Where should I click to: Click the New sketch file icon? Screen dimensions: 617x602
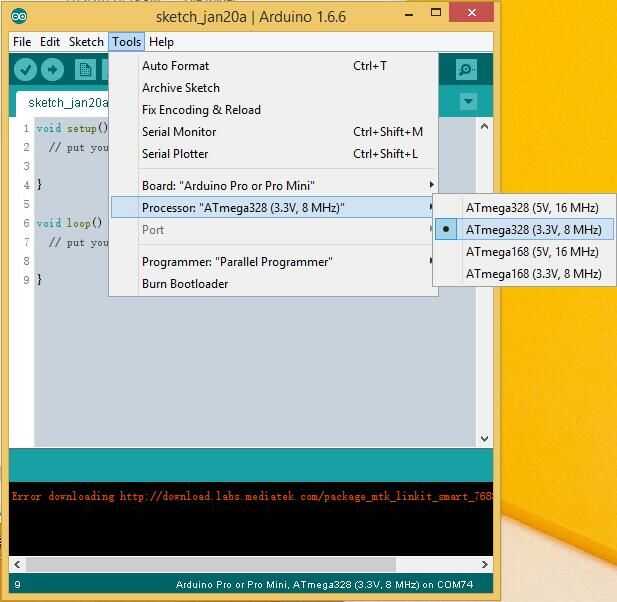[85, 70]
